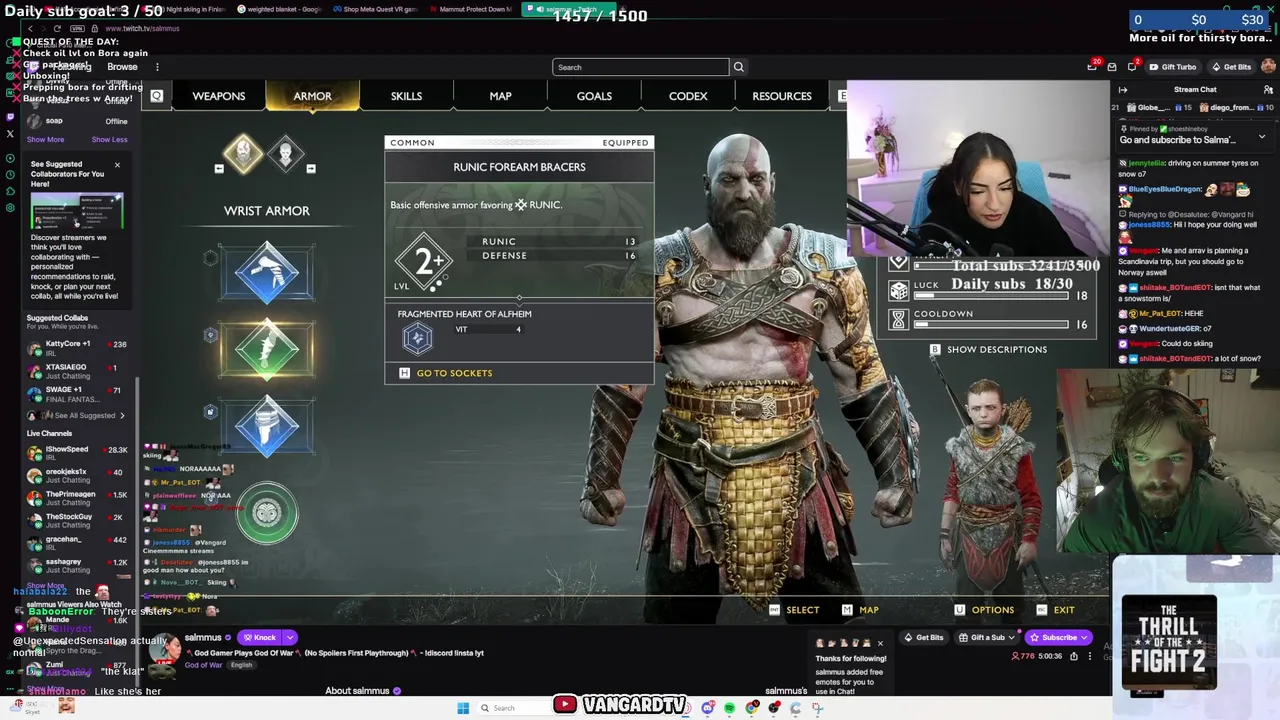1280x720 pixels.
Task: Click the browser address bar URL
Action: (x=142, y=28)
